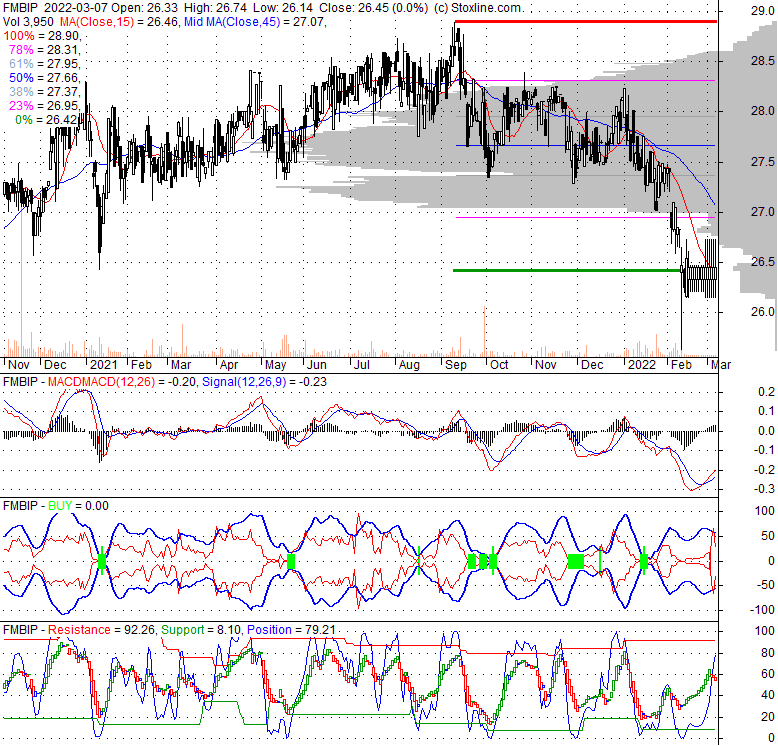Click the 26.0 price axis value

tap(763, 311)
